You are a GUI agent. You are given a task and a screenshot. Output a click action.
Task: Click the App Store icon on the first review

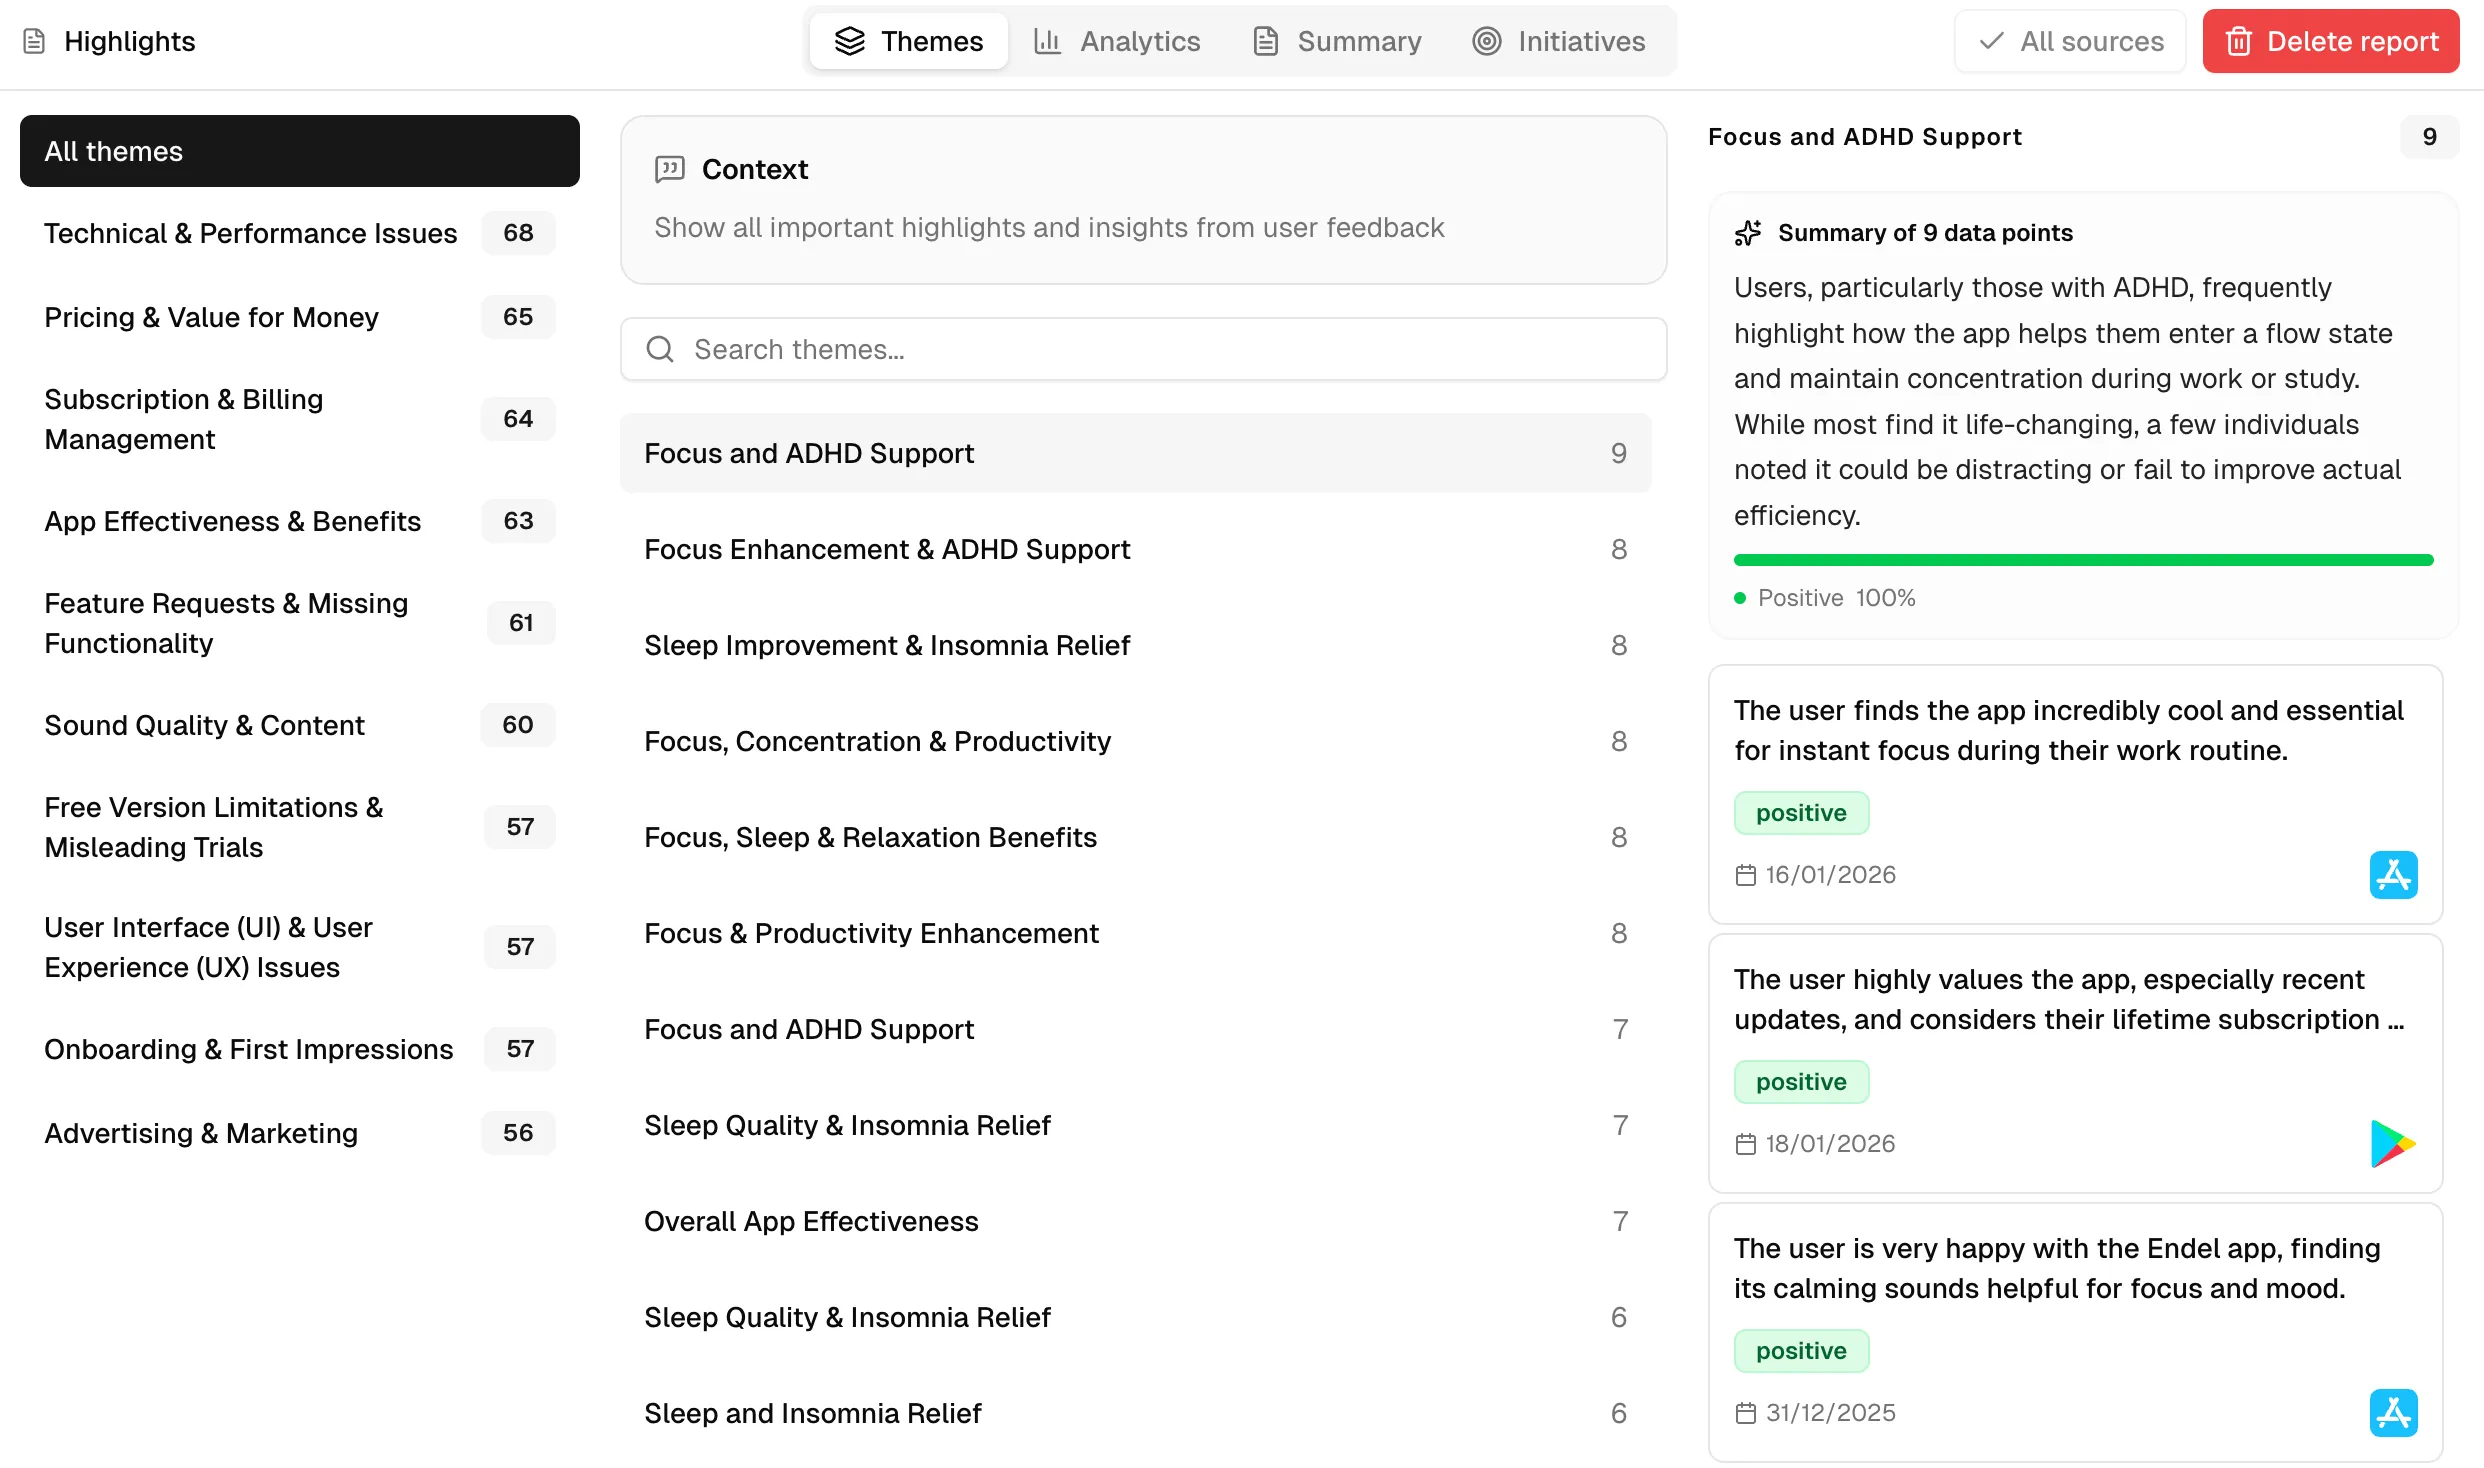click(2394, 874)
